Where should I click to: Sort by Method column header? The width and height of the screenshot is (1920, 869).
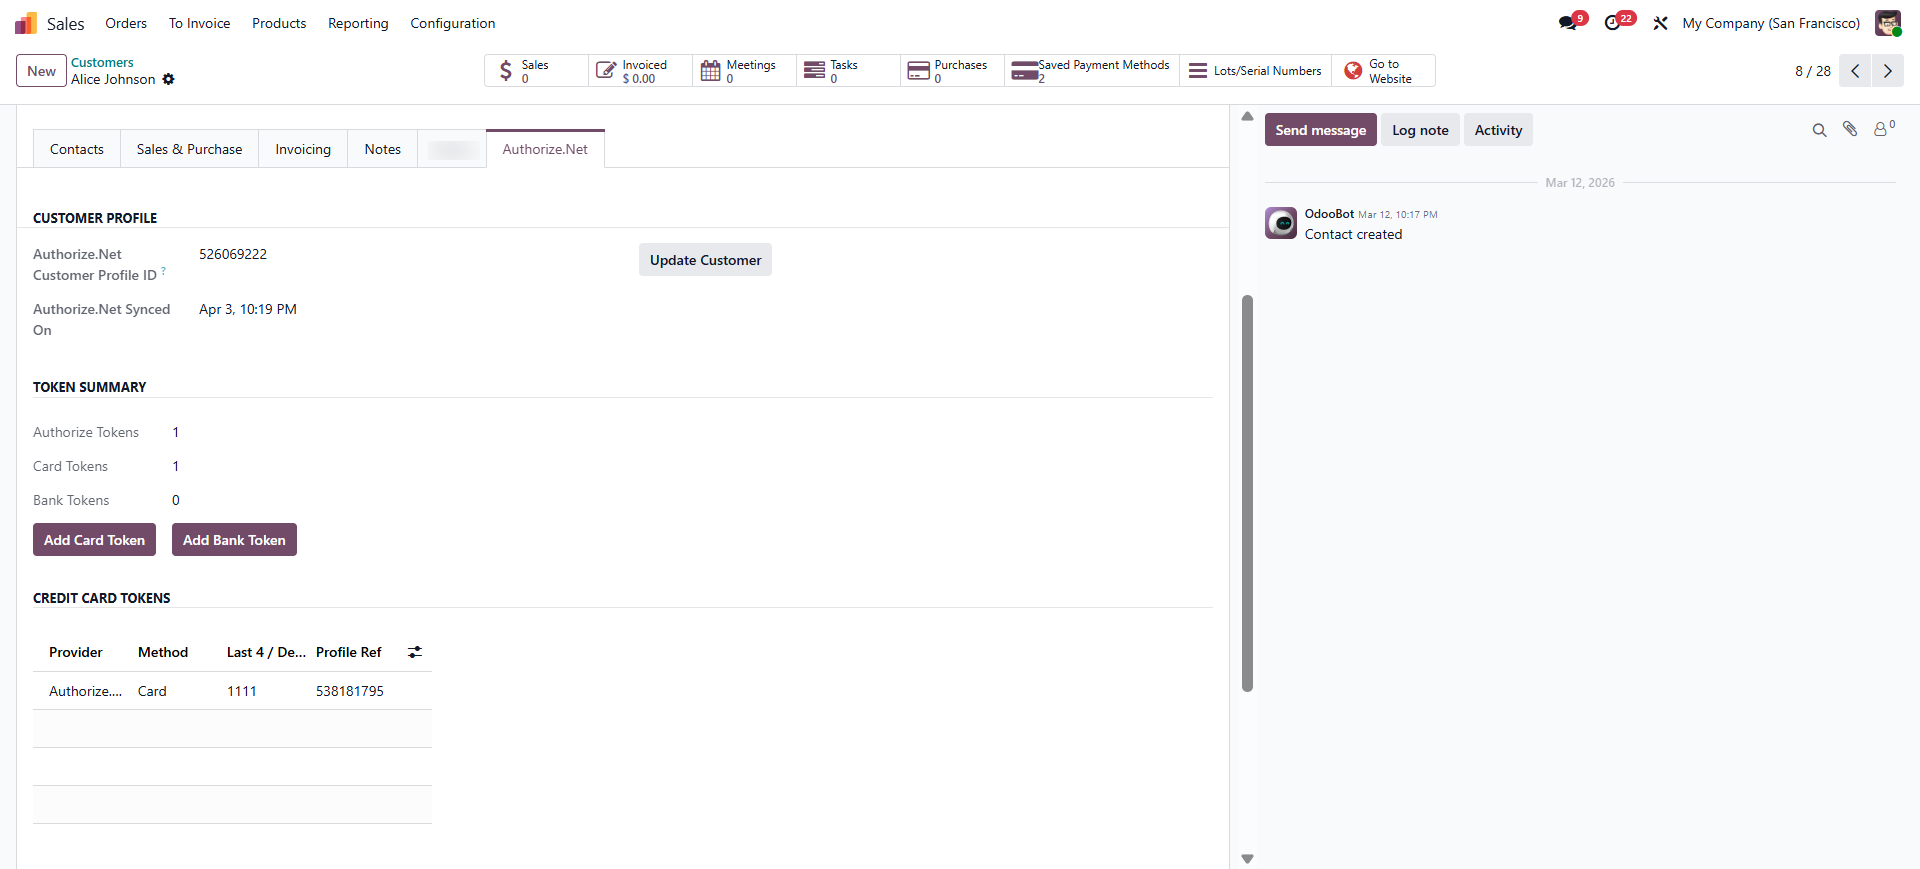tap(163, 652)
